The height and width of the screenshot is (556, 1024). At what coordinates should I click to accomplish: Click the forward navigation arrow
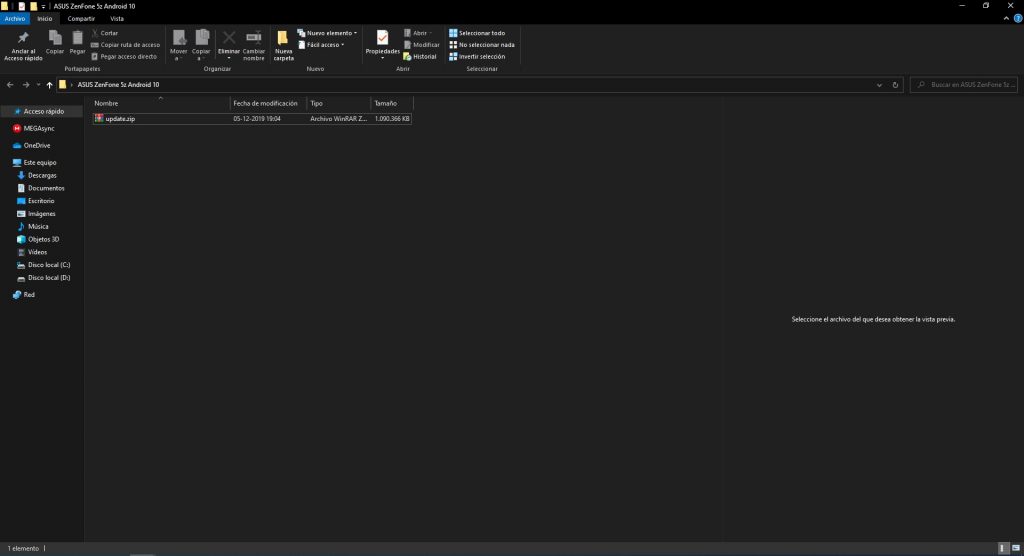pos(25,84)
